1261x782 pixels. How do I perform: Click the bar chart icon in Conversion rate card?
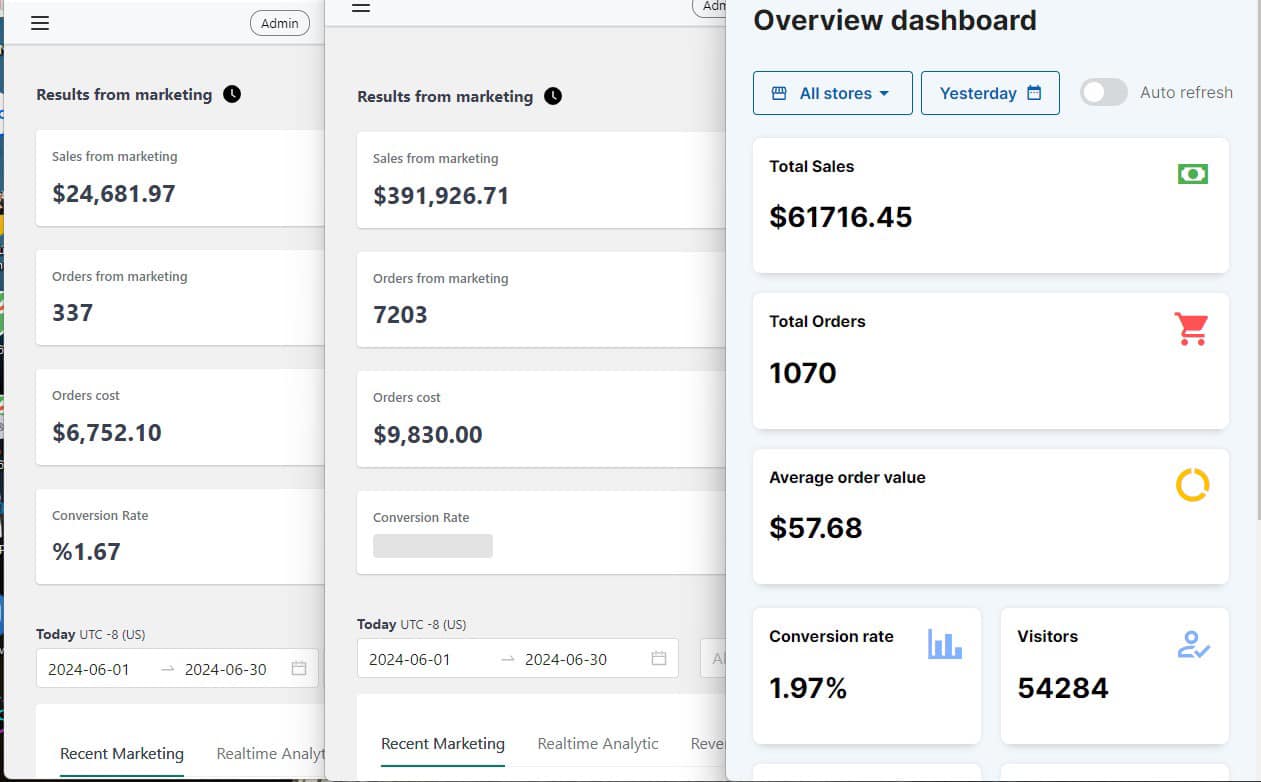tap(944, 644)
